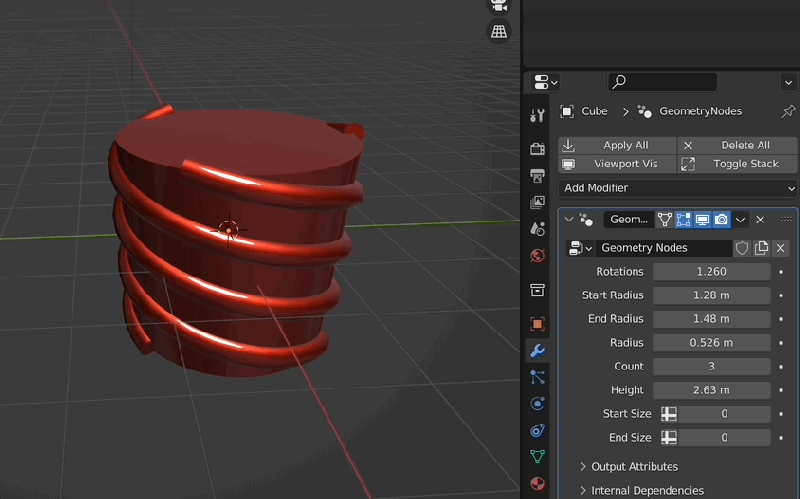Grab the modifier panel drag handle
The width and height of the screenshot is (800, 499).
786,219
